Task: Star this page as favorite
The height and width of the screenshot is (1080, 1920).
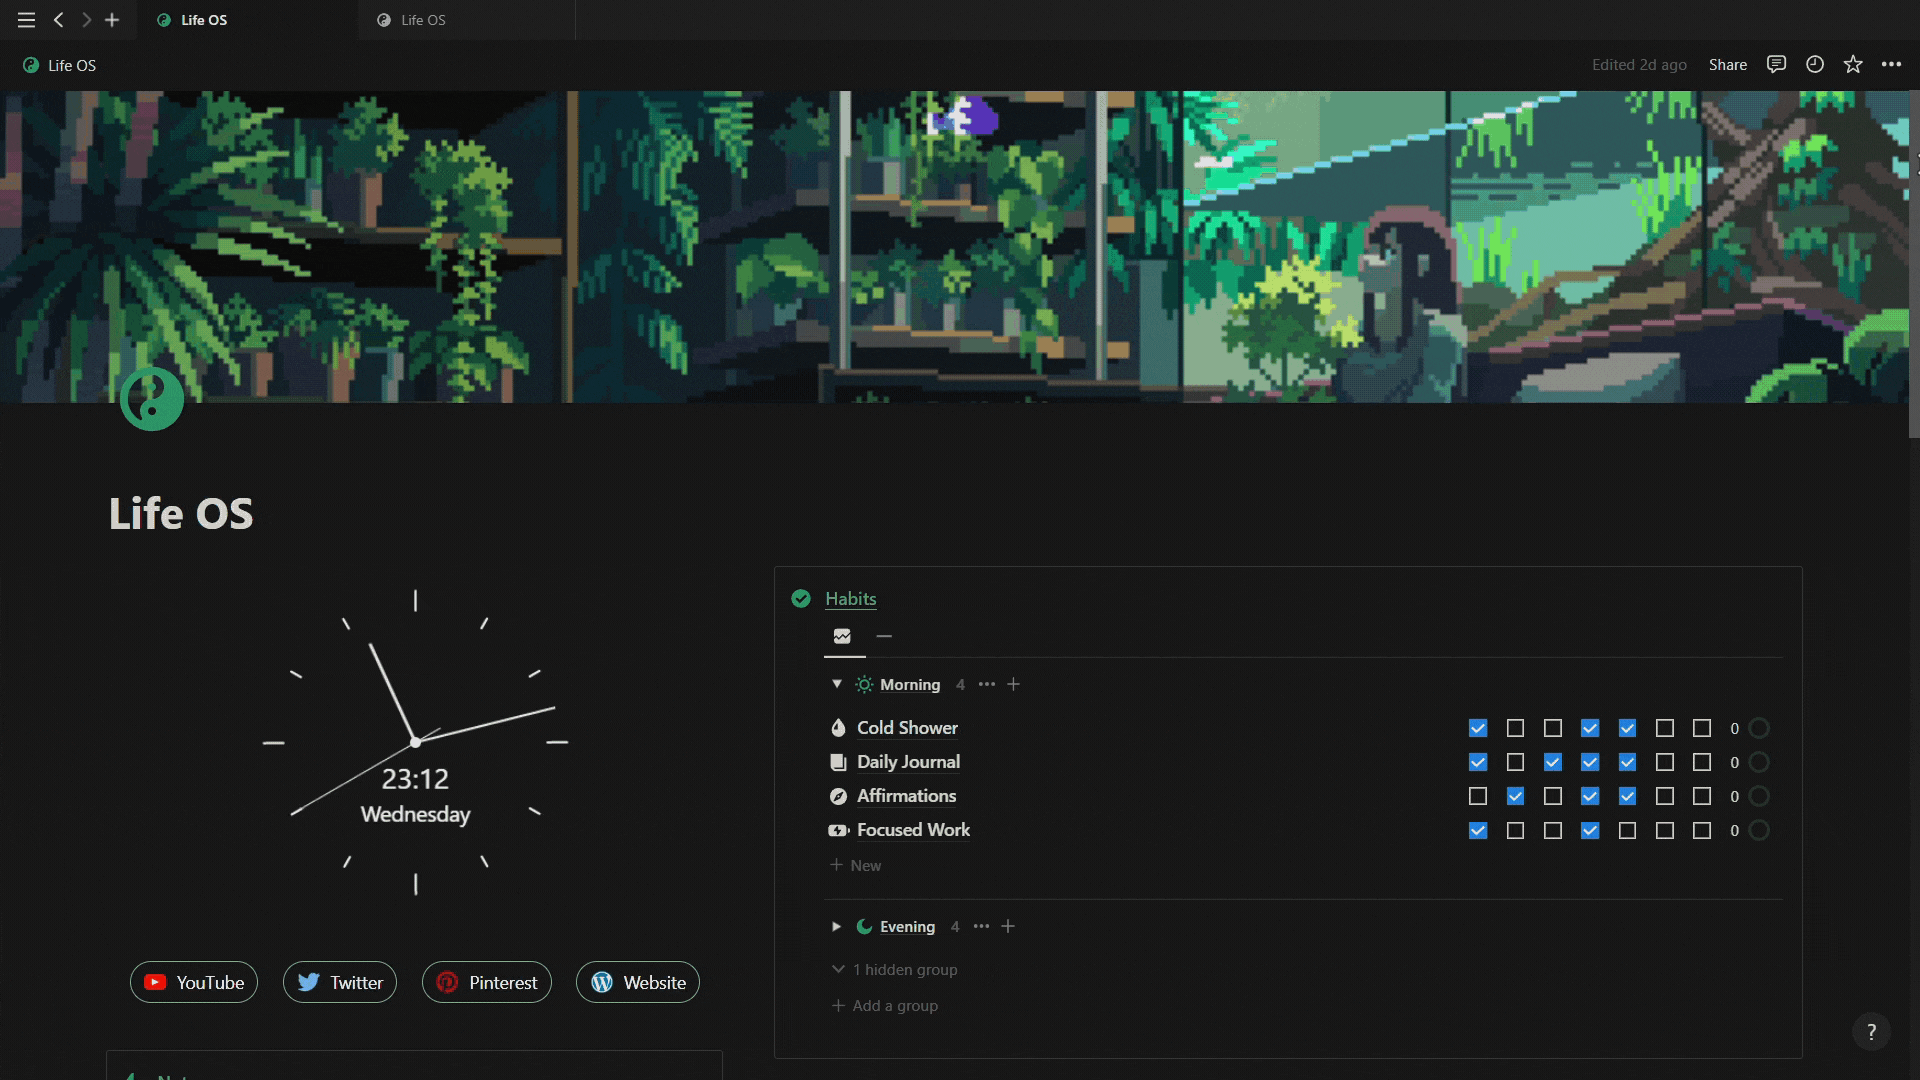Action: coord(1853,64)
